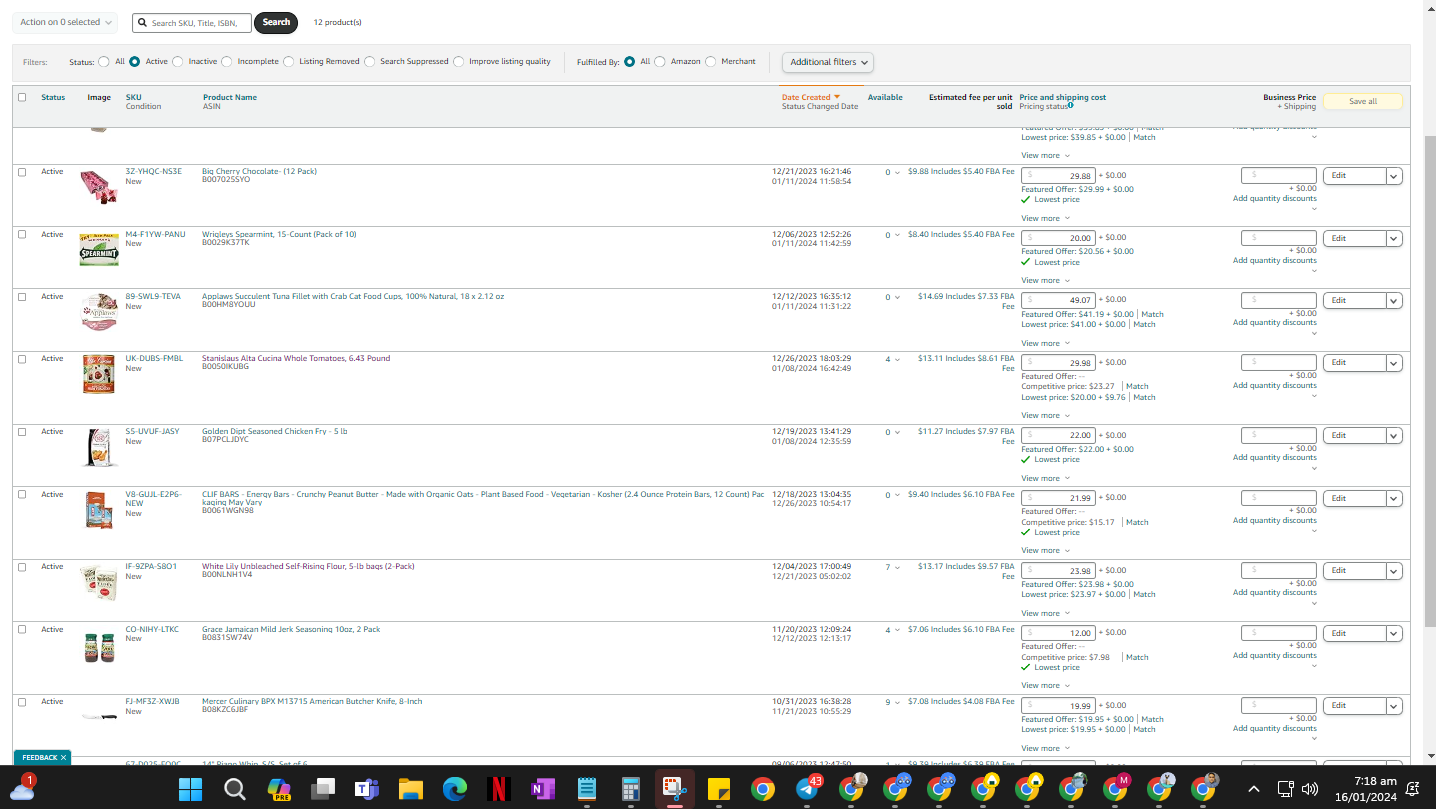Open Edit dropdown arrow for Grace Jerk Seasoning
Image resolution: width=1436 pixels, height=809 pixels.
click(1394, 634)
